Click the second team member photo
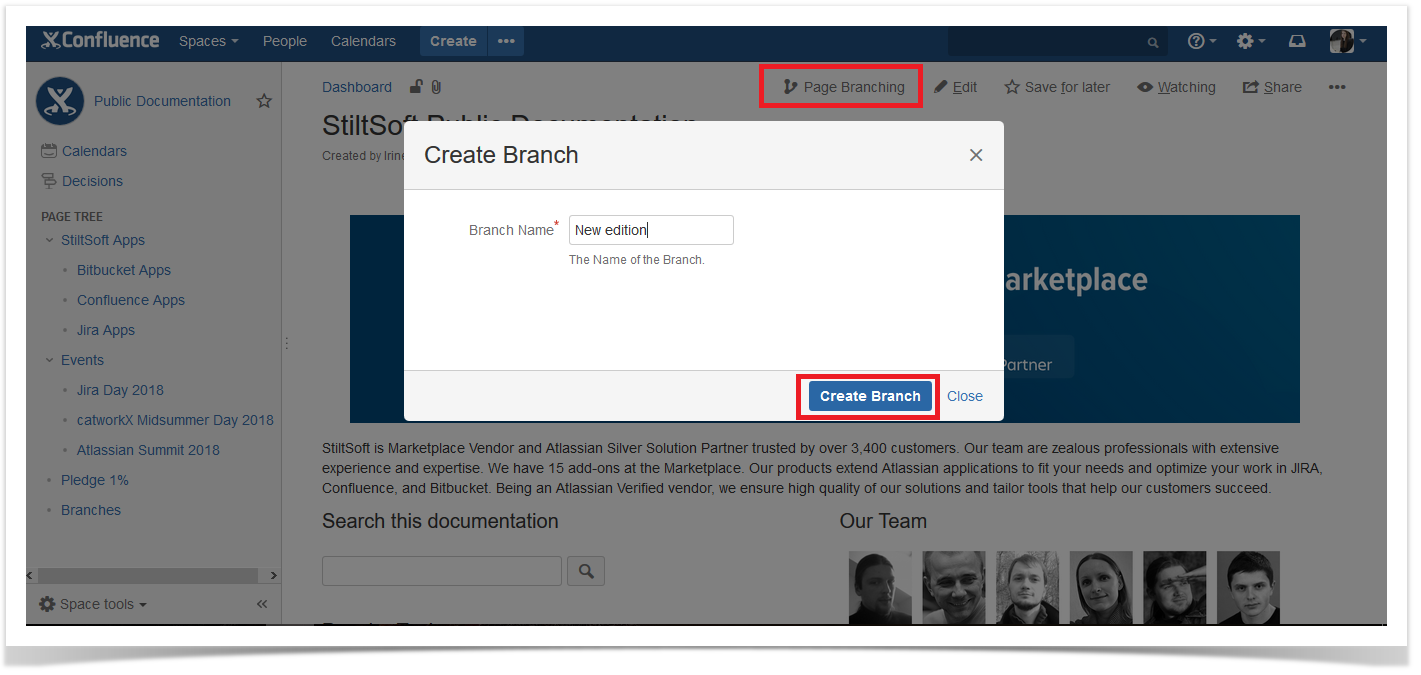Viewport: 1421px width, 675px height. [x=954, y=588]
